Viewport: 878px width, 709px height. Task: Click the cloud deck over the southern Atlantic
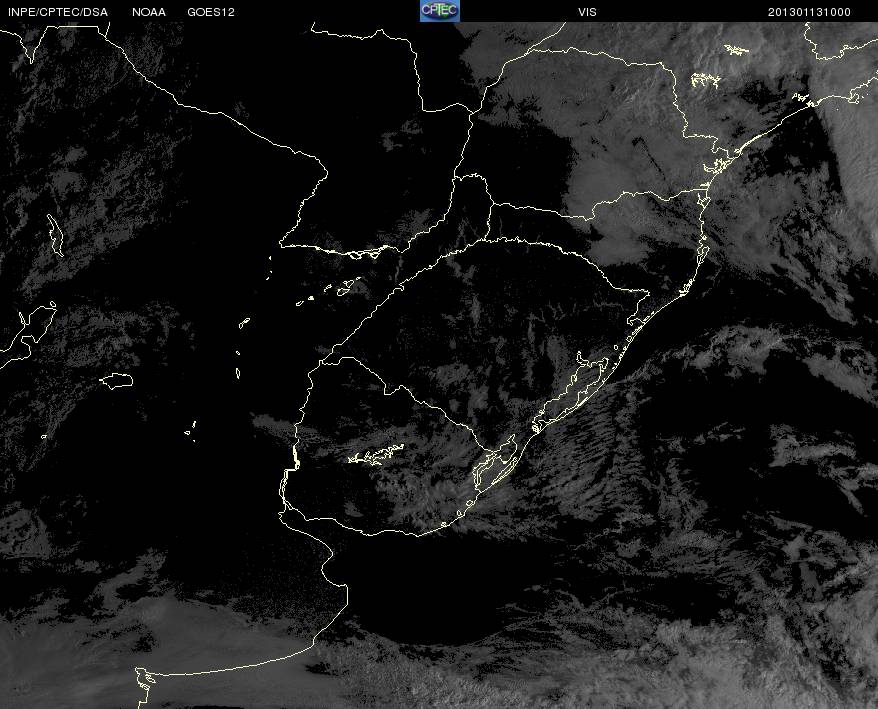point(700,640)
